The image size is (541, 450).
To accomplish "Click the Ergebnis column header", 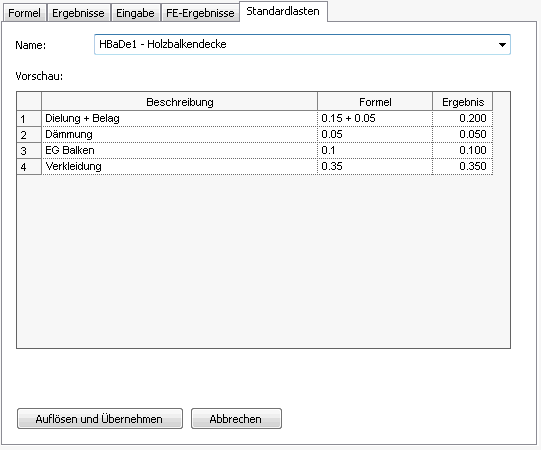I will (x=463, y=101).
